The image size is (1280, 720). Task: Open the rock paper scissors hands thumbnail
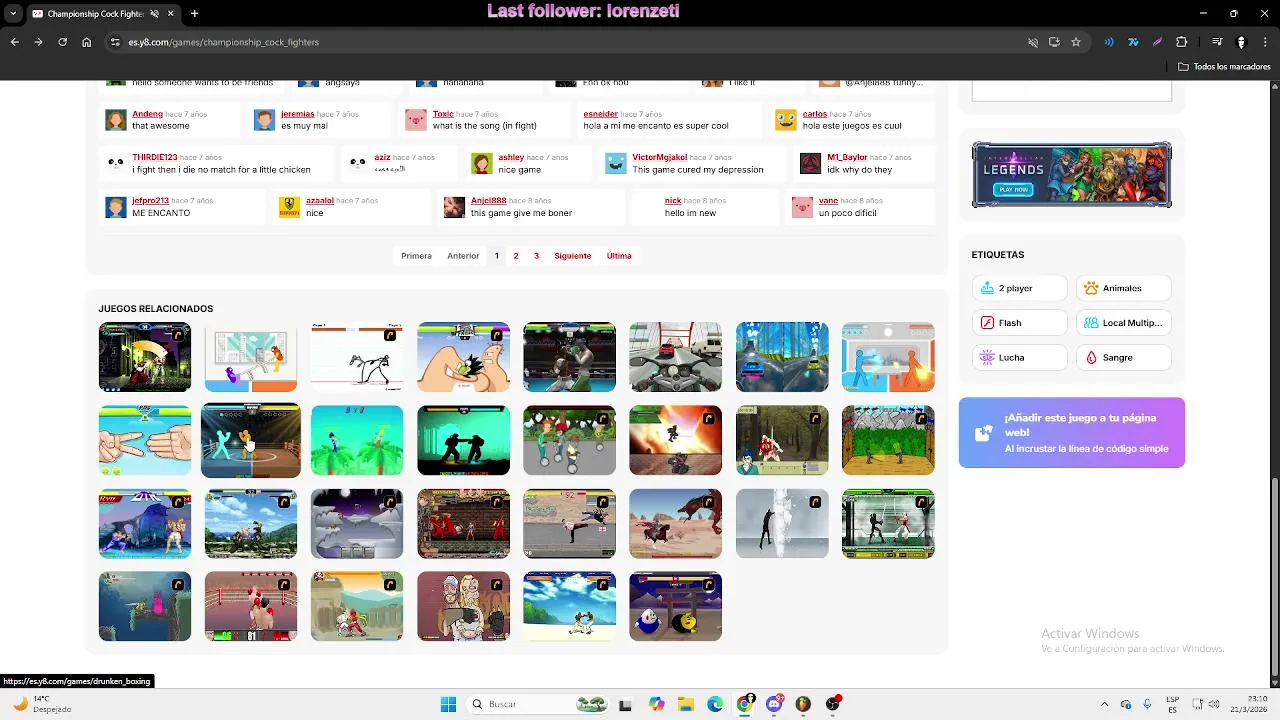coord(145,440)
